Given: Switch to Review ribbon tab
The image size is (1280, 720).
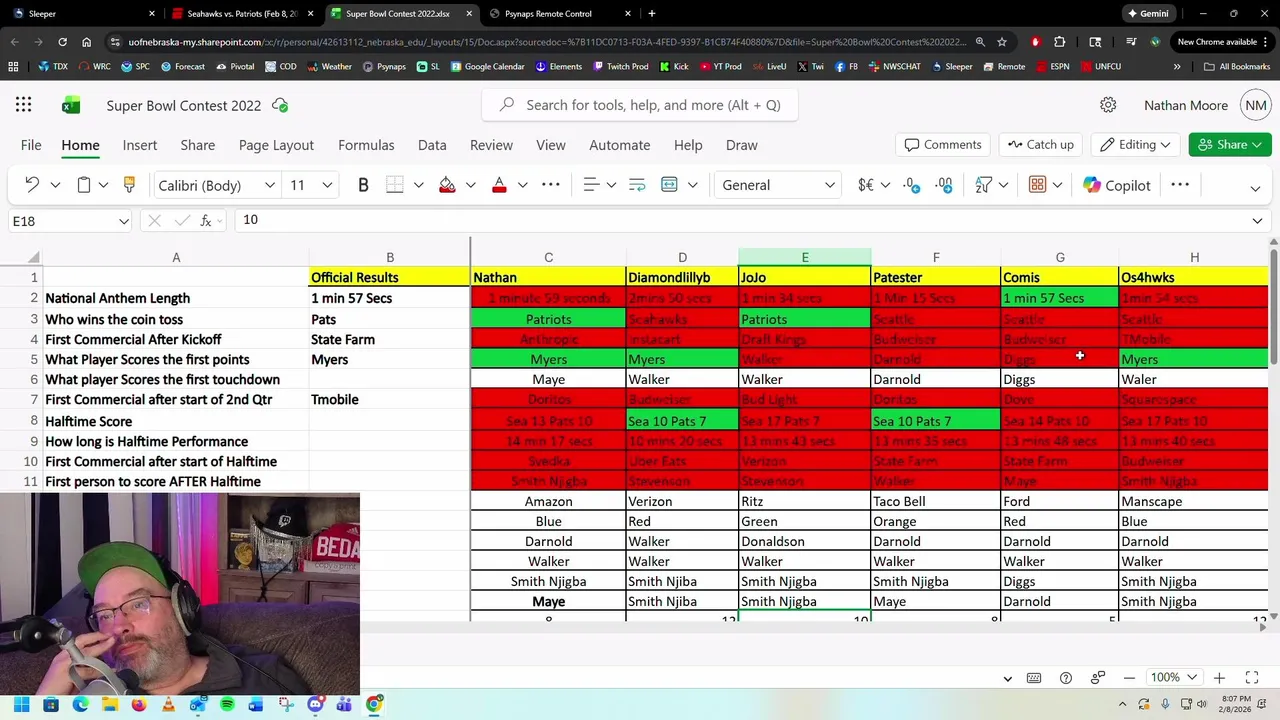Looking at the screenshot, I should click(491, 145).
